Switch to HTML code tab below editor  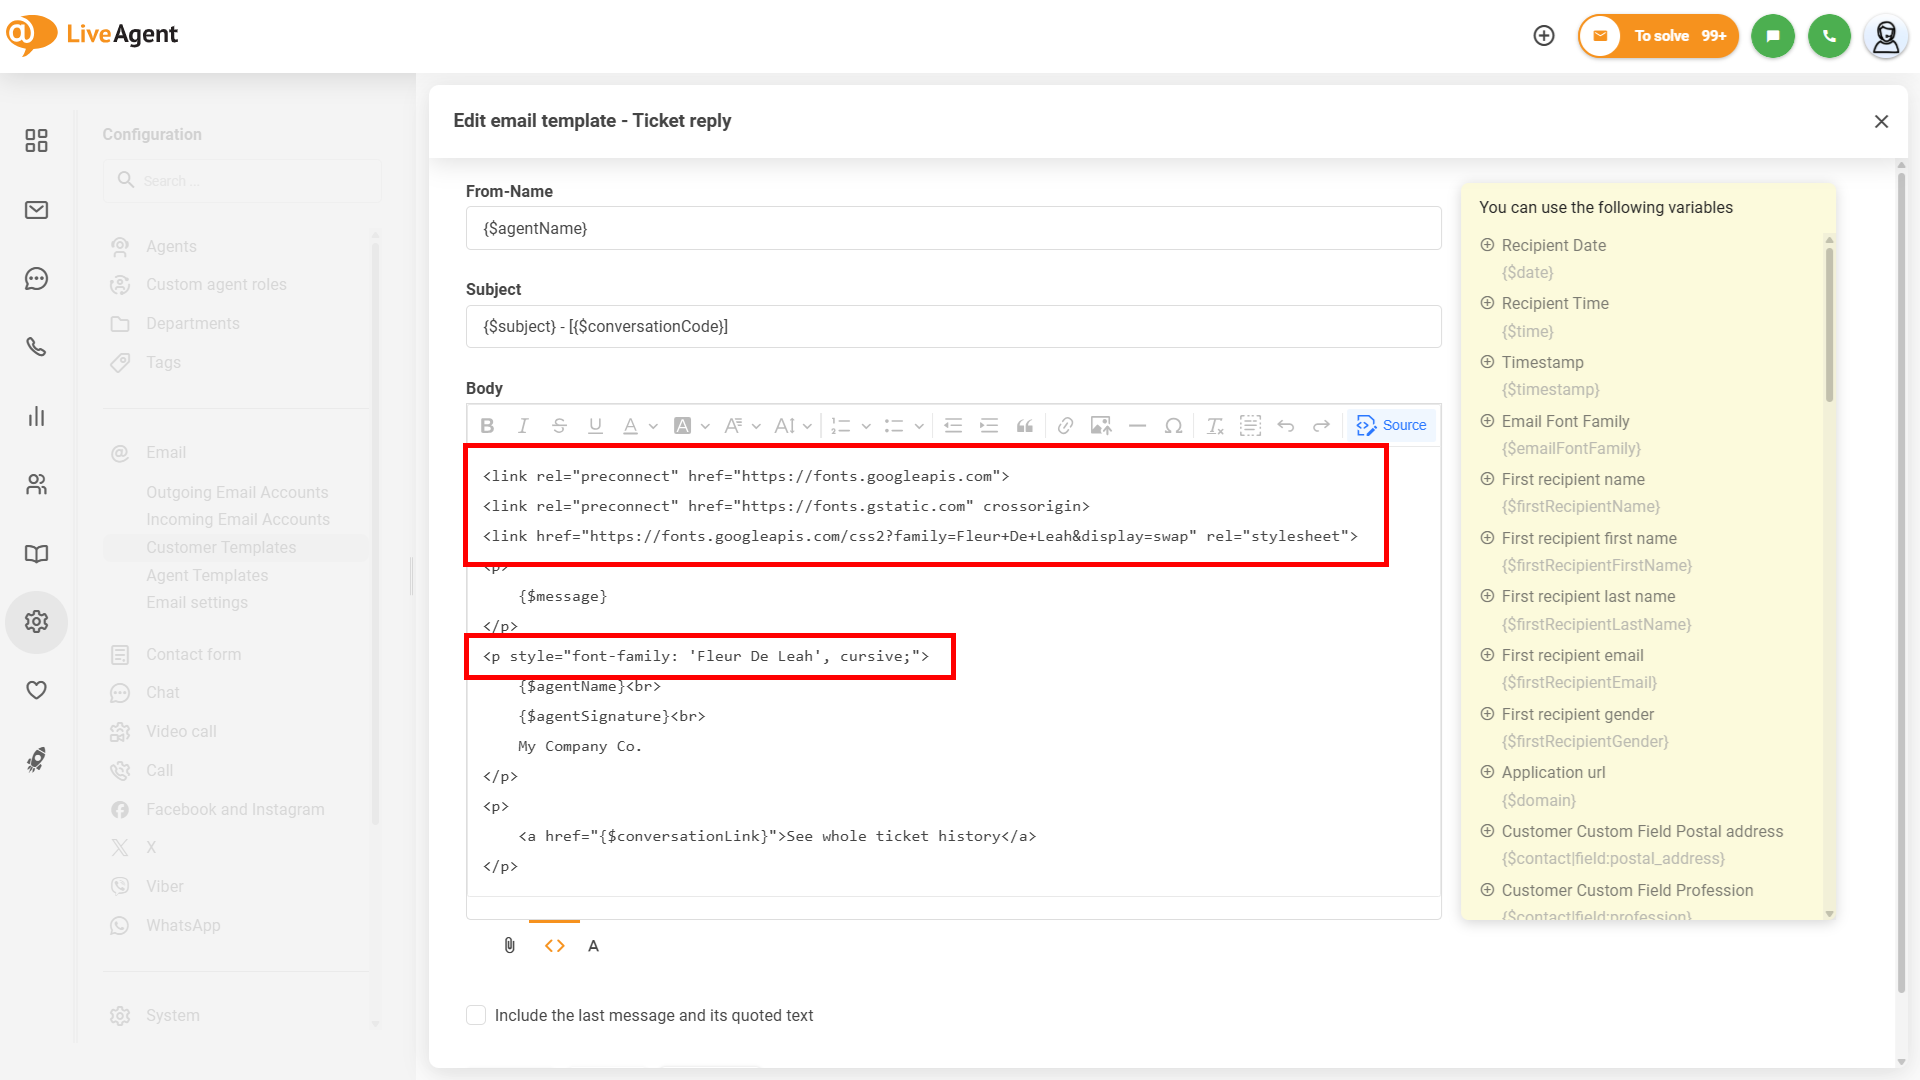554,945
